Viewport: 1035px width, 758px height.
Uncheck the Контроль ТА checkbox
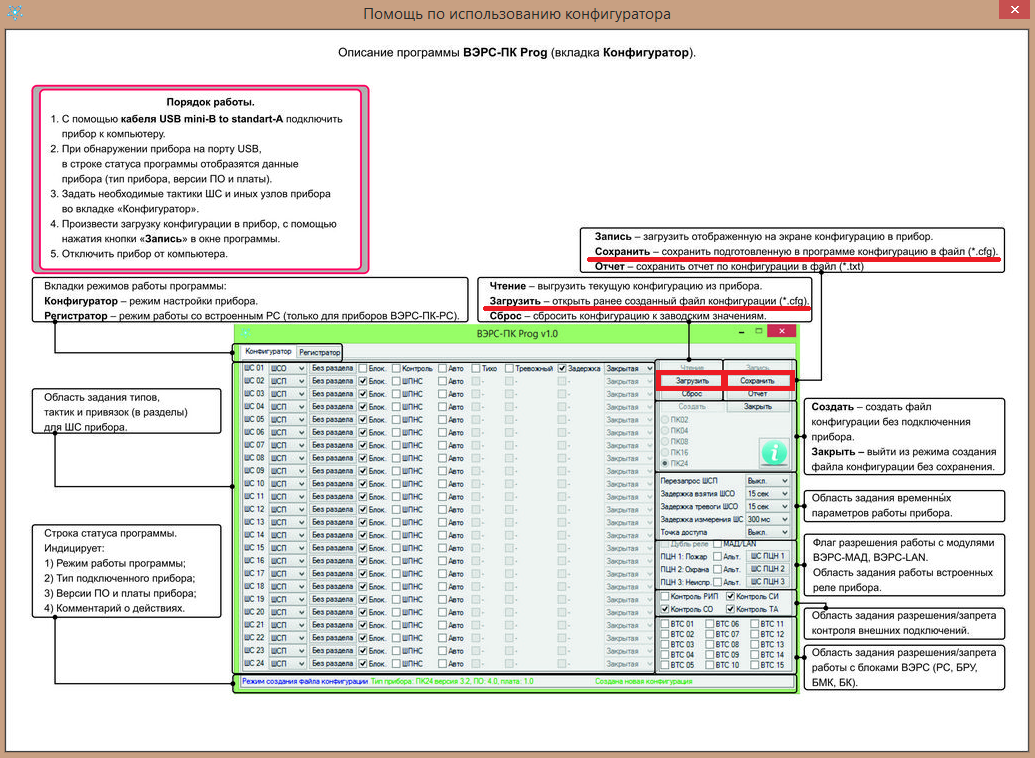click(730, 609)
